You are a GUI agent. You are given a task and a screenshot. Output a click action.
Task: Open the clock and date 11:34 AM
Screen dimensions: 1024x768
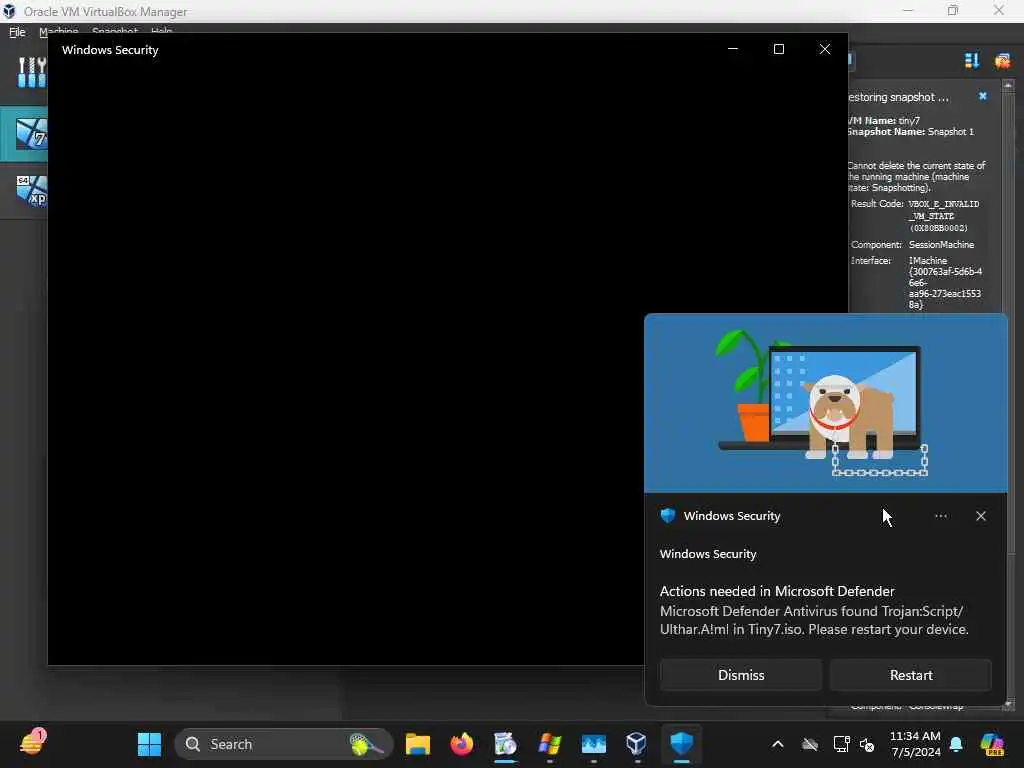(x=915, y=744)
